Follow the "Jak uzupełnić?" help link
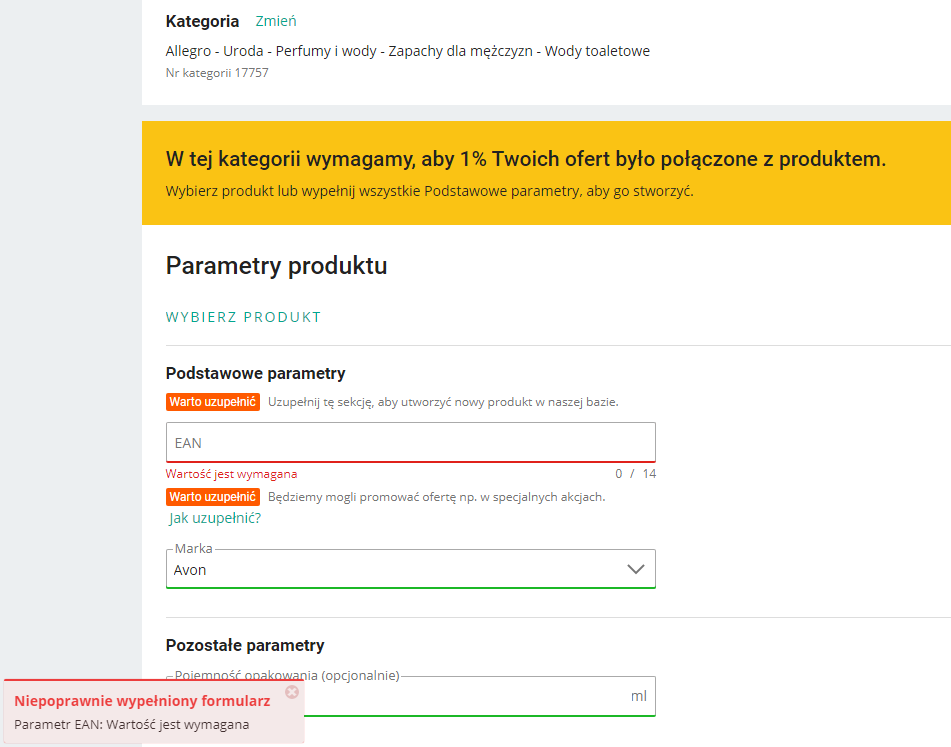This screenshot has width=951, height=747. [x=215, y=518]
